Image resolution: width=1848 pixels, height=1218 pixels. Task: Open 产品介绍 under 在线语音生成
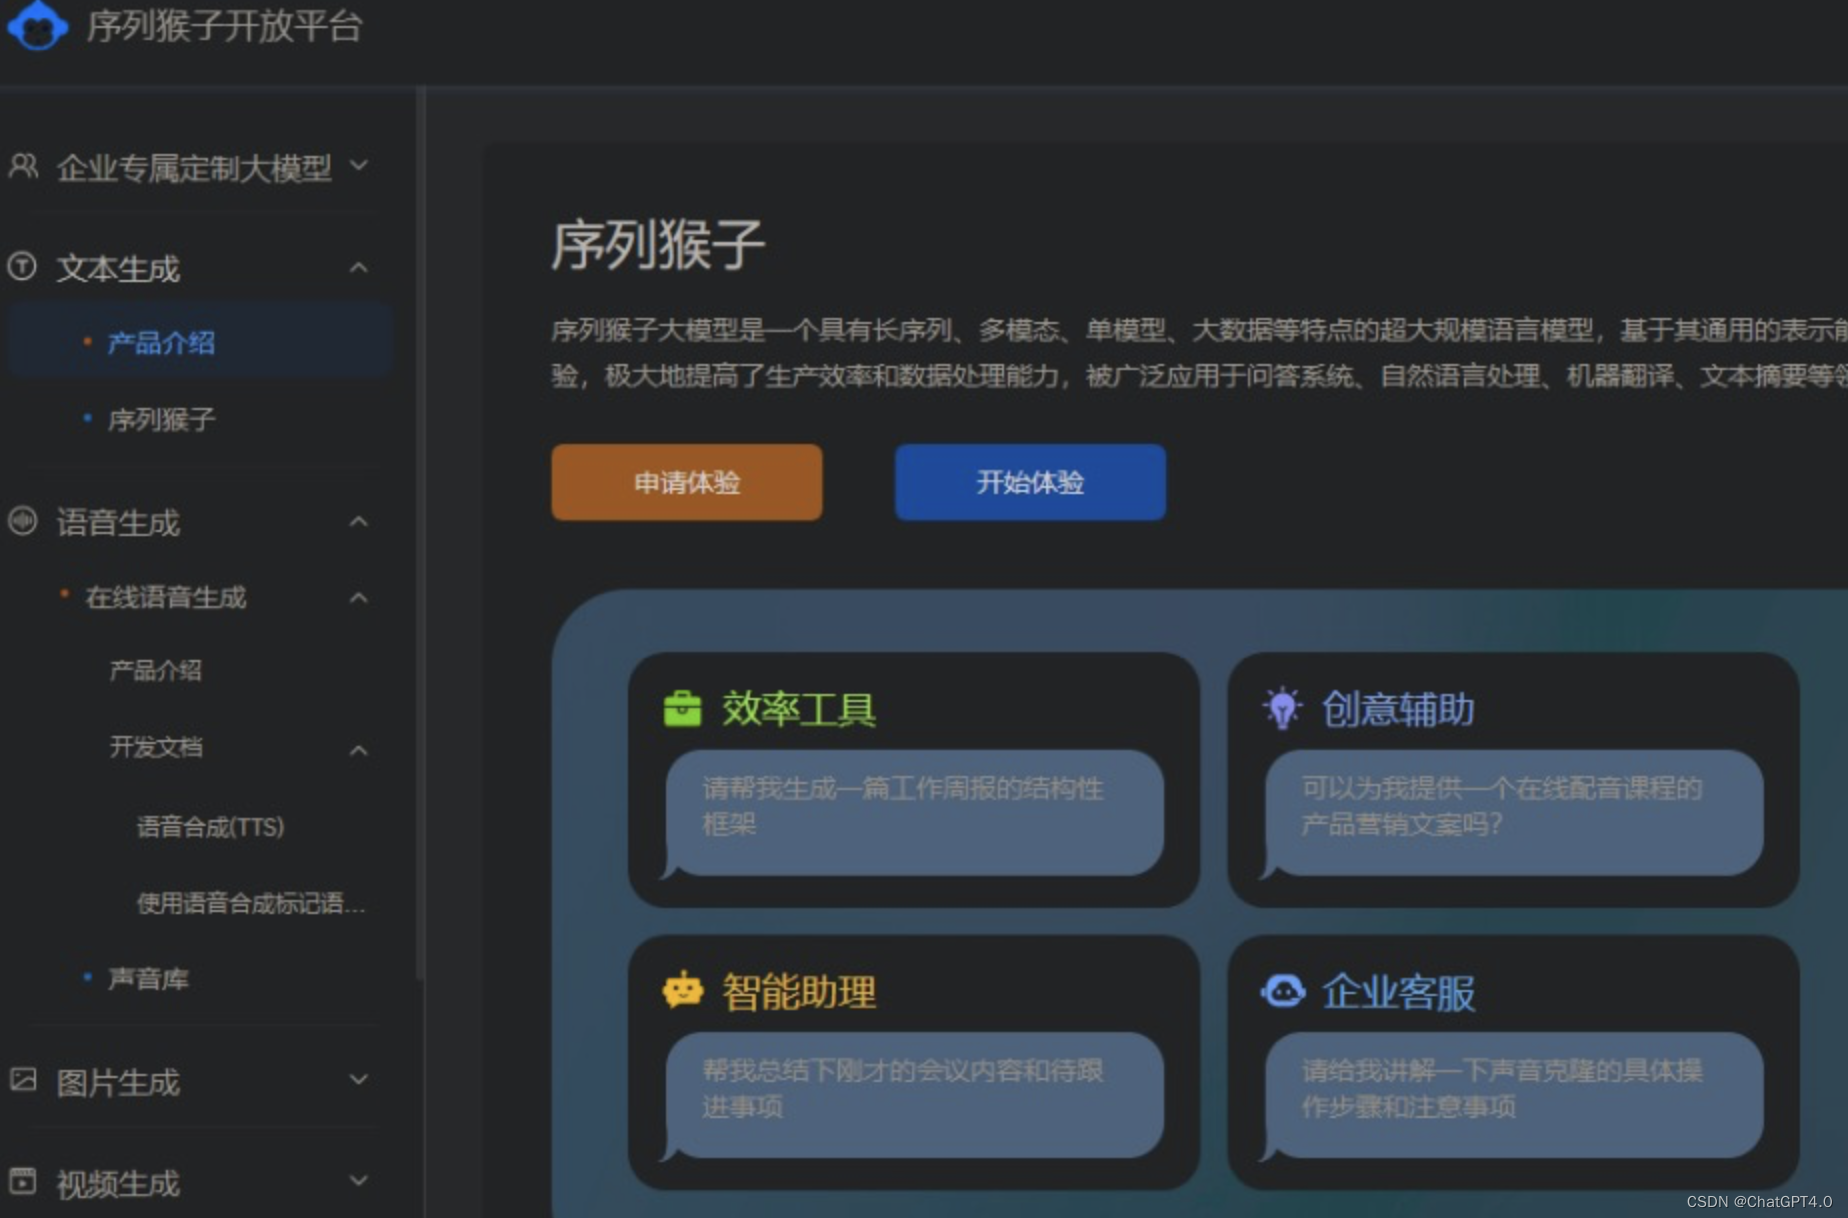[x=155, y=670]
